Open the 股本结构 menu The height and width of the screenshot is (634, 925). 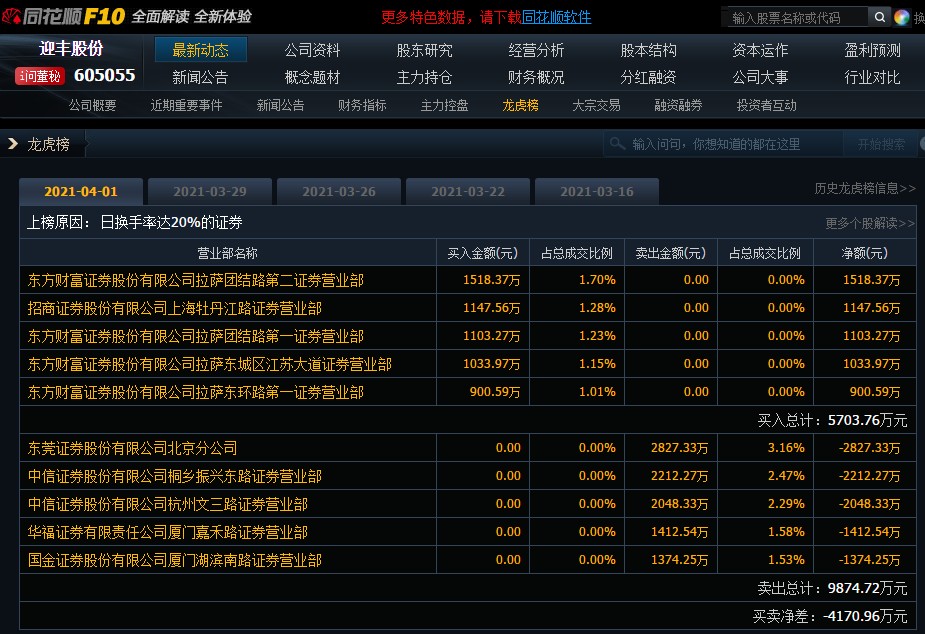(x=648, y=50)
